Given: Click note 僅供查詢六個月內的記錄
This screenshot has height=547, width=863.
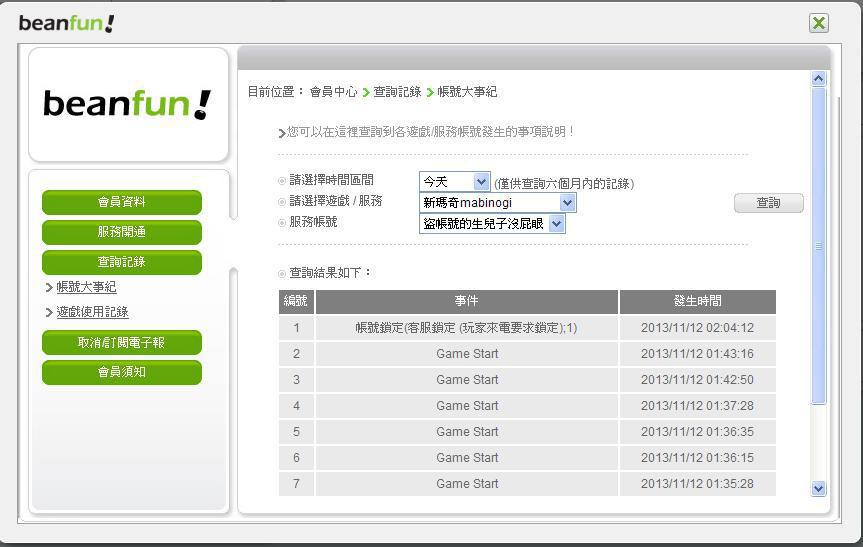Looking at the screenshot, I should 564,184.
